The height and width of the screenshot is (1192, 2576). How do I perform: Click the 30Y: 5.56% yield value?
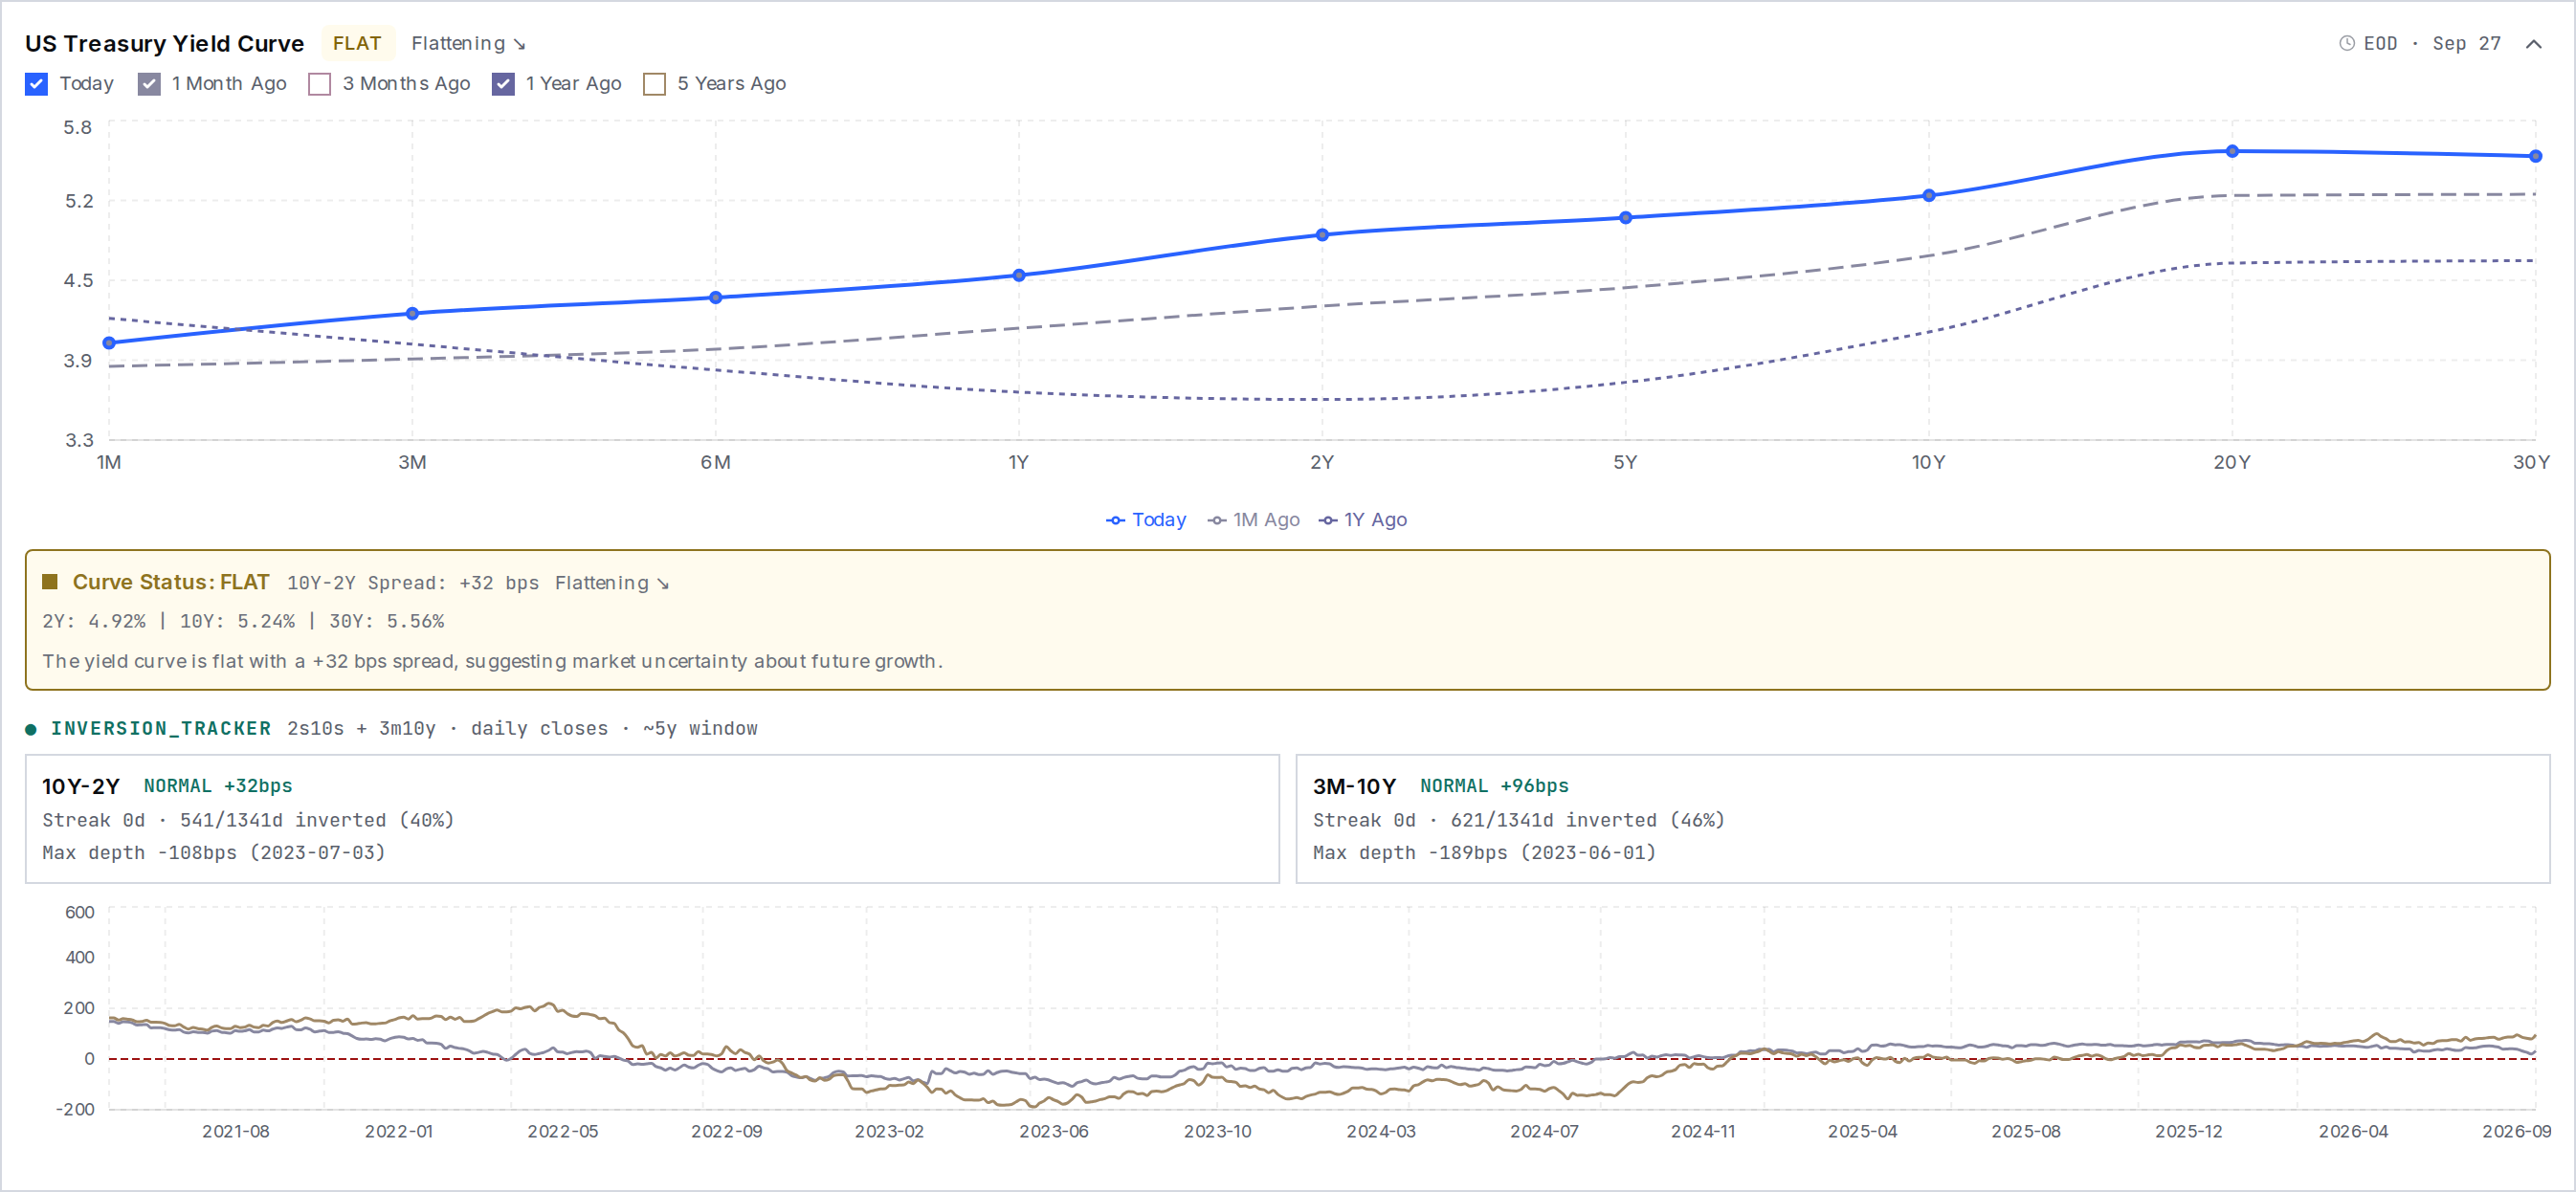click(x=387, y=621)
